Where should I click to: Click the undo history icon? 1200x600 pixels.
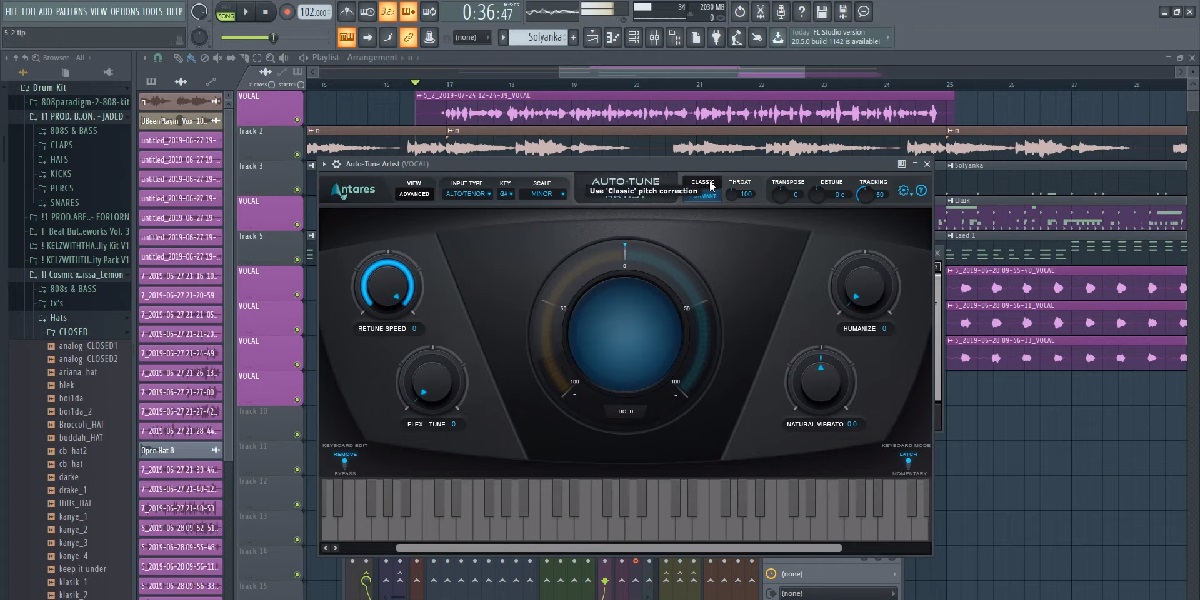click(x=740, y=12)
